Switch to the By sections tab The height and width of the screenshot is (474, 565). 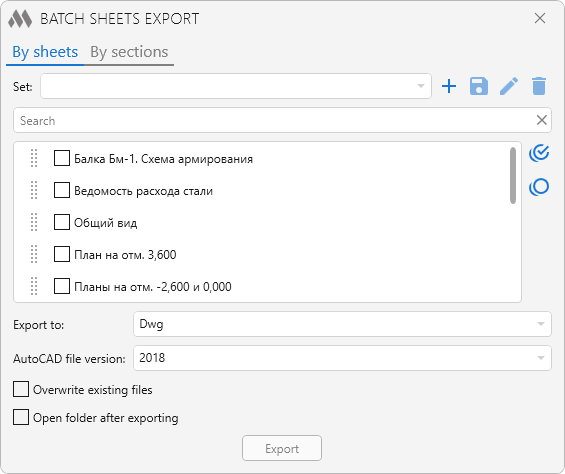pyautogui.click(x=129, y=52)
